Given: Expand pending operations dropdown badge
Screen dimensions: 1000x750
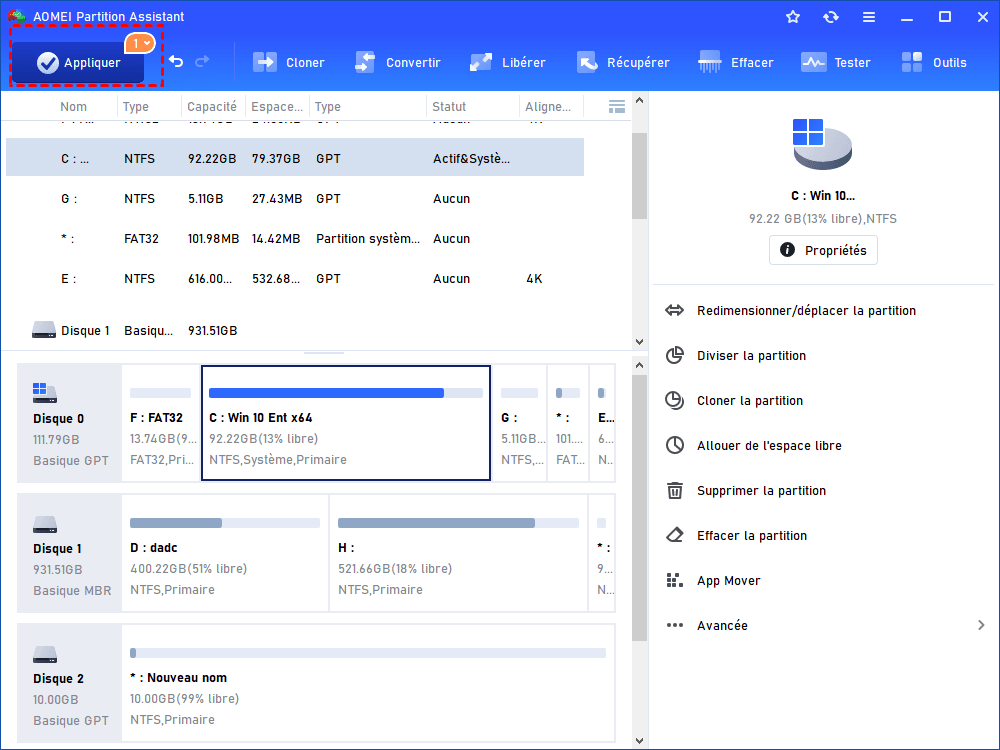Looking at the screenshot, I should coord(140,43).
